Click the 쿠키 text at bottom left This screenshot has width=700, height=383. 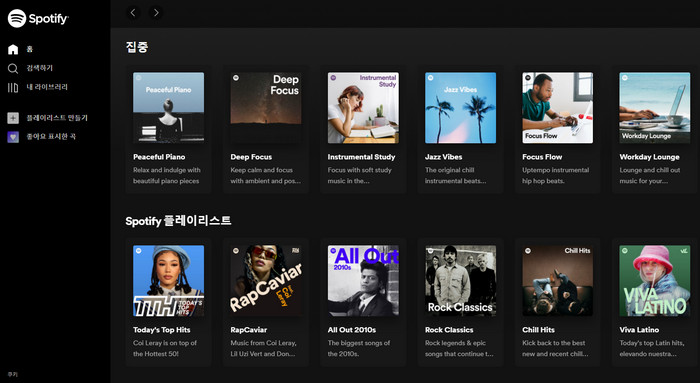click(x=12, y=375)
